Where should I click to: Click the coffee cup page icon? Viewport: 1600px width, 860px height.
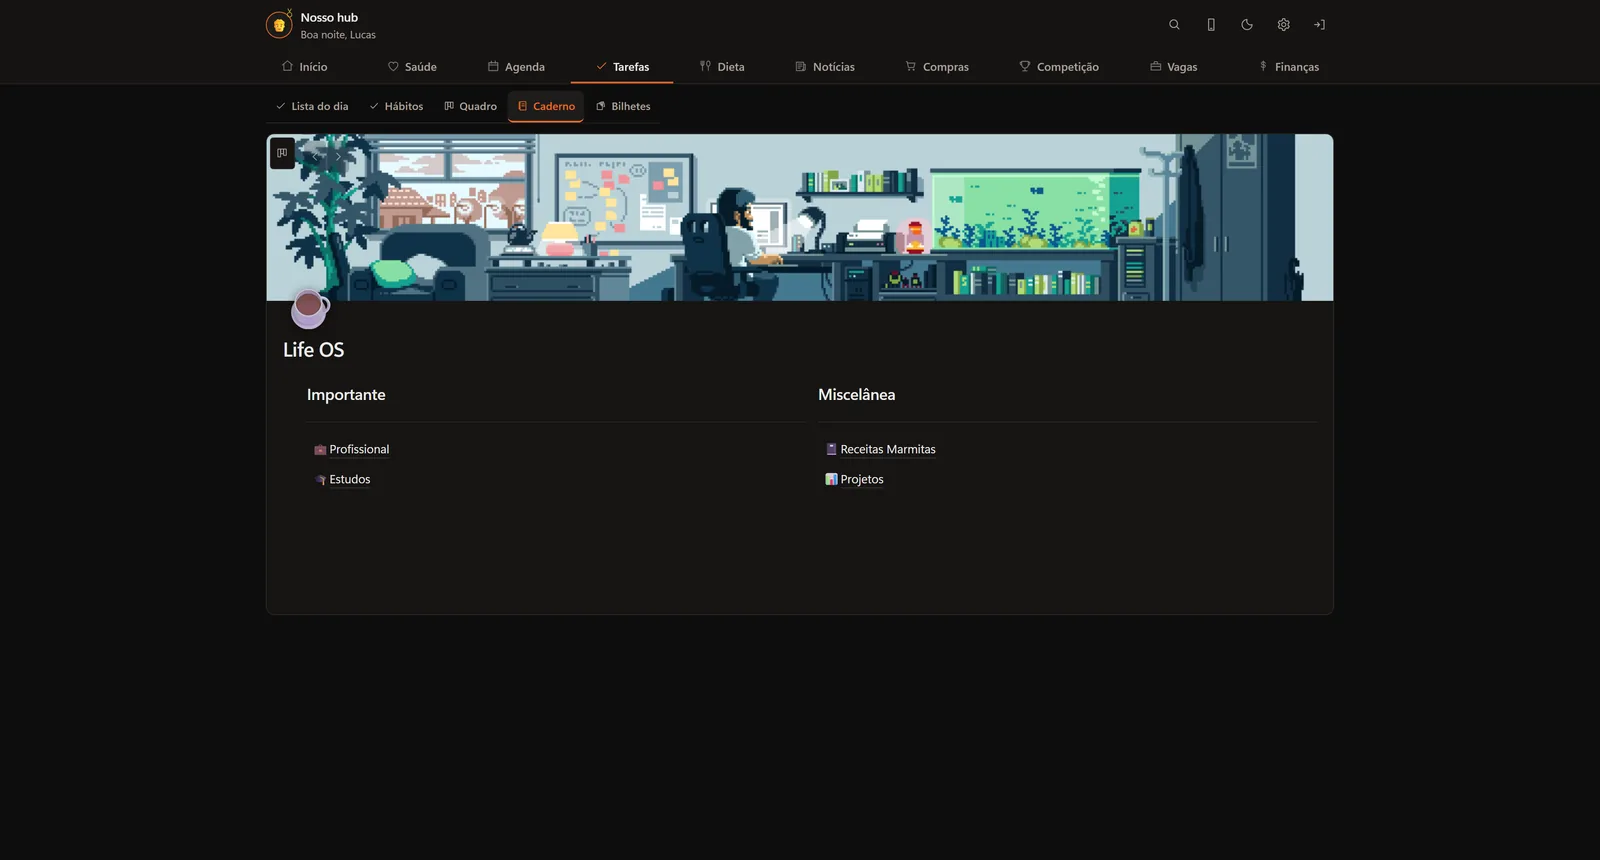point(310,308)
